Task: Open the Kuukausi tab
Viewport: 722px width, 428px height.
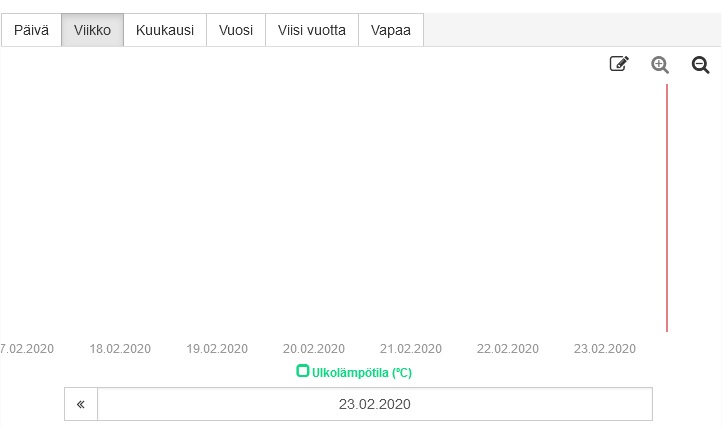Action: (165, 30)
